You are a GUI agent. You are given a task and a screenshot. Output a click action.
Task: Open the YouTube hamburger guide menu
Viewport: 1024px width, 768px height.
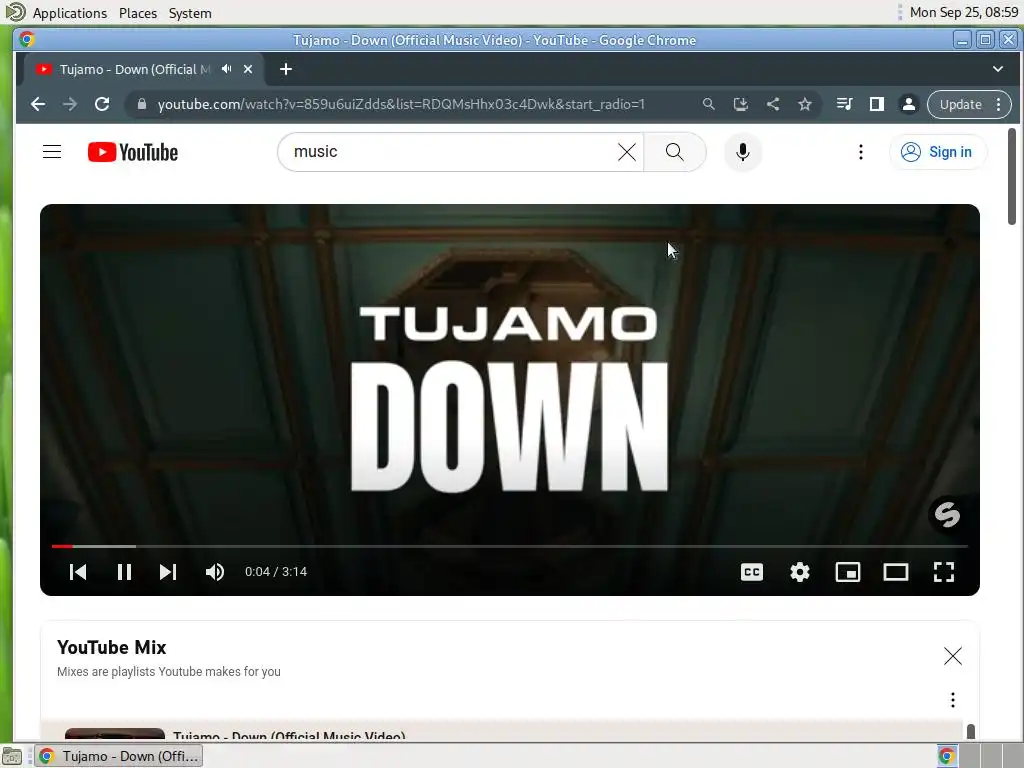pos(52,152)
